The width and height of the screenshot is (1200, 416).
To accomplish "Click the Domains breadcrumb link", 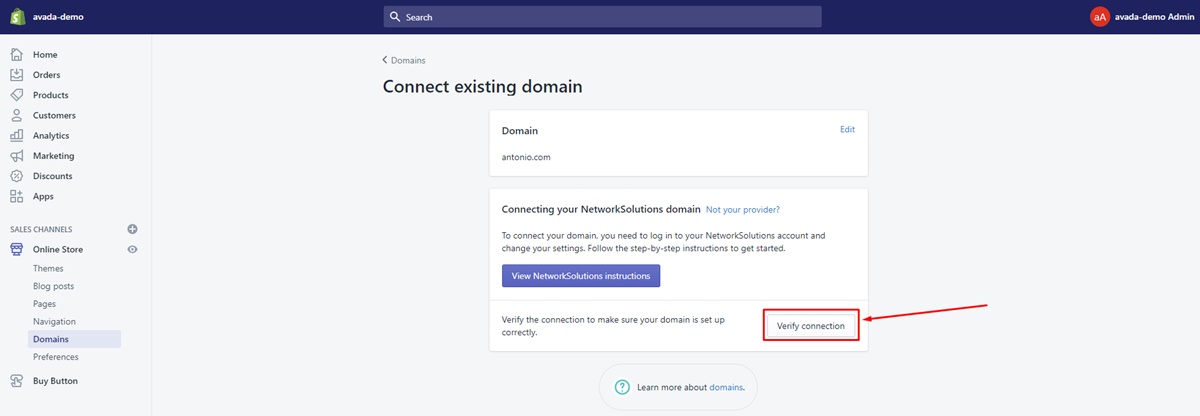I will point(408,61).
